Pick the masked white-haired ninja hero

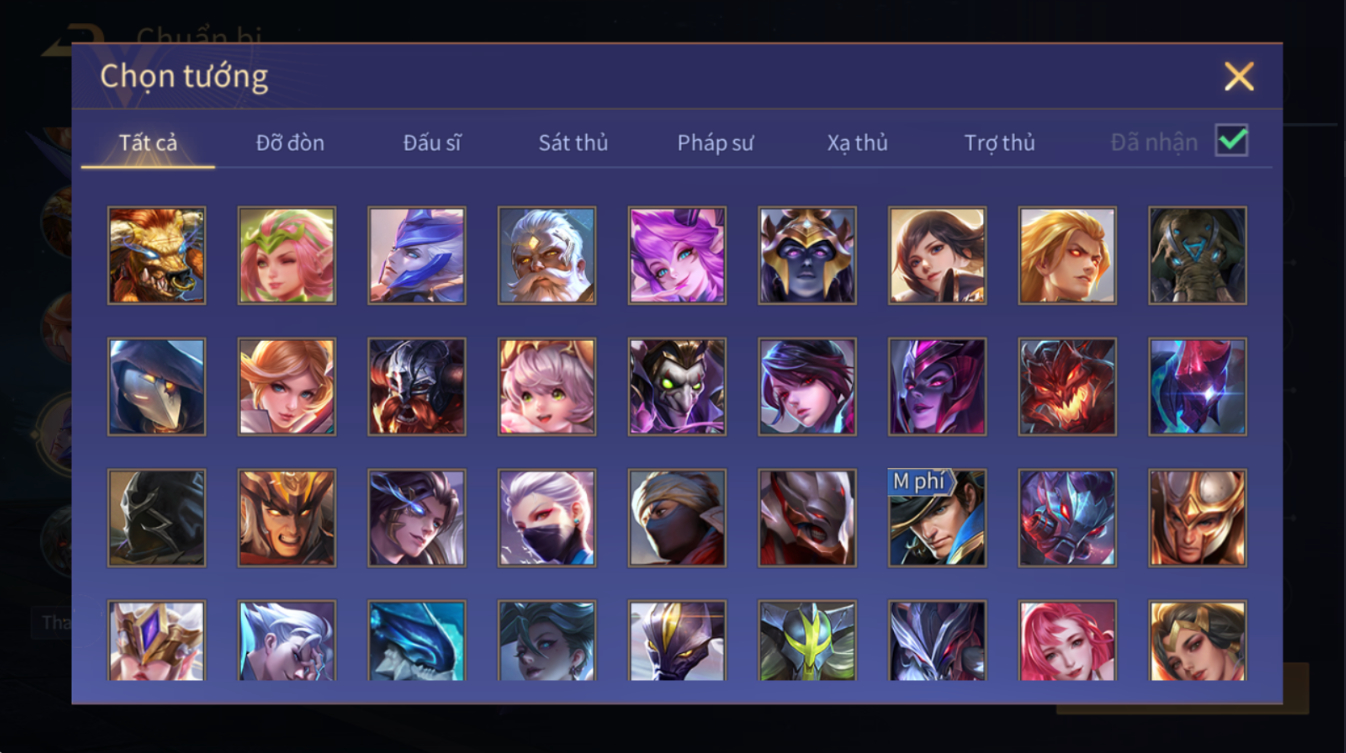point(547,518)
